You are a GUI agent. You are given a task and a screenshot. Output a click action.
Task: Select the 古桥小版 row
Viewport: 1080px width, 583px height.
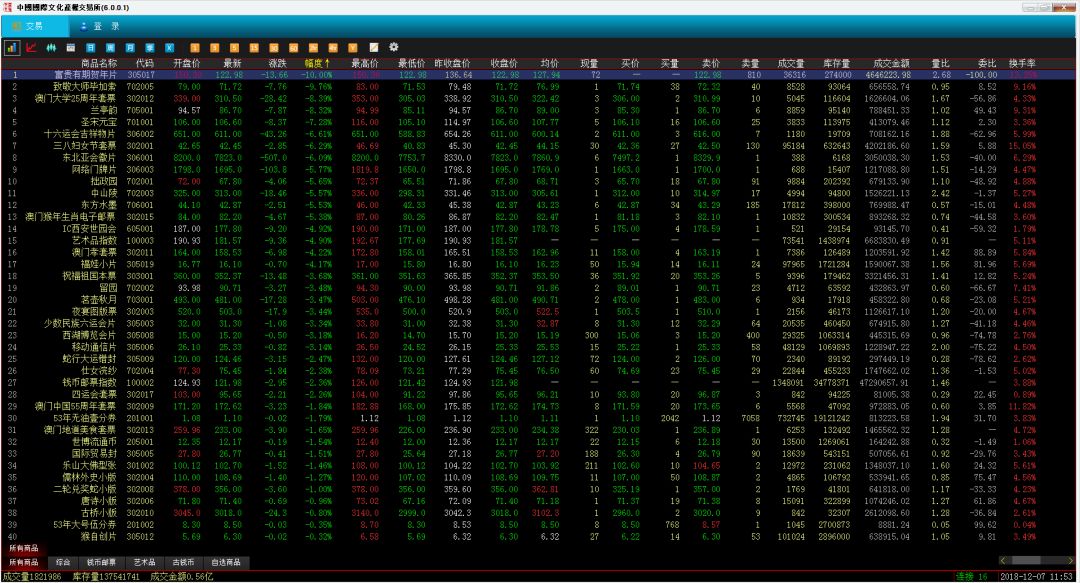pos(537,513)
